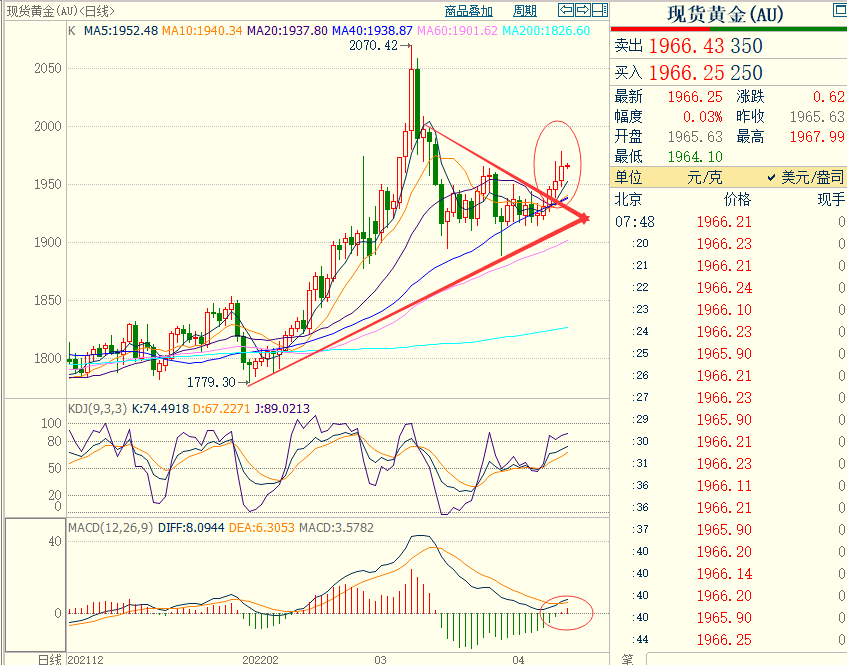Click the 卖出 price 1966.43
The height and width of the screenshot is (665, 847).
[686, 46]
